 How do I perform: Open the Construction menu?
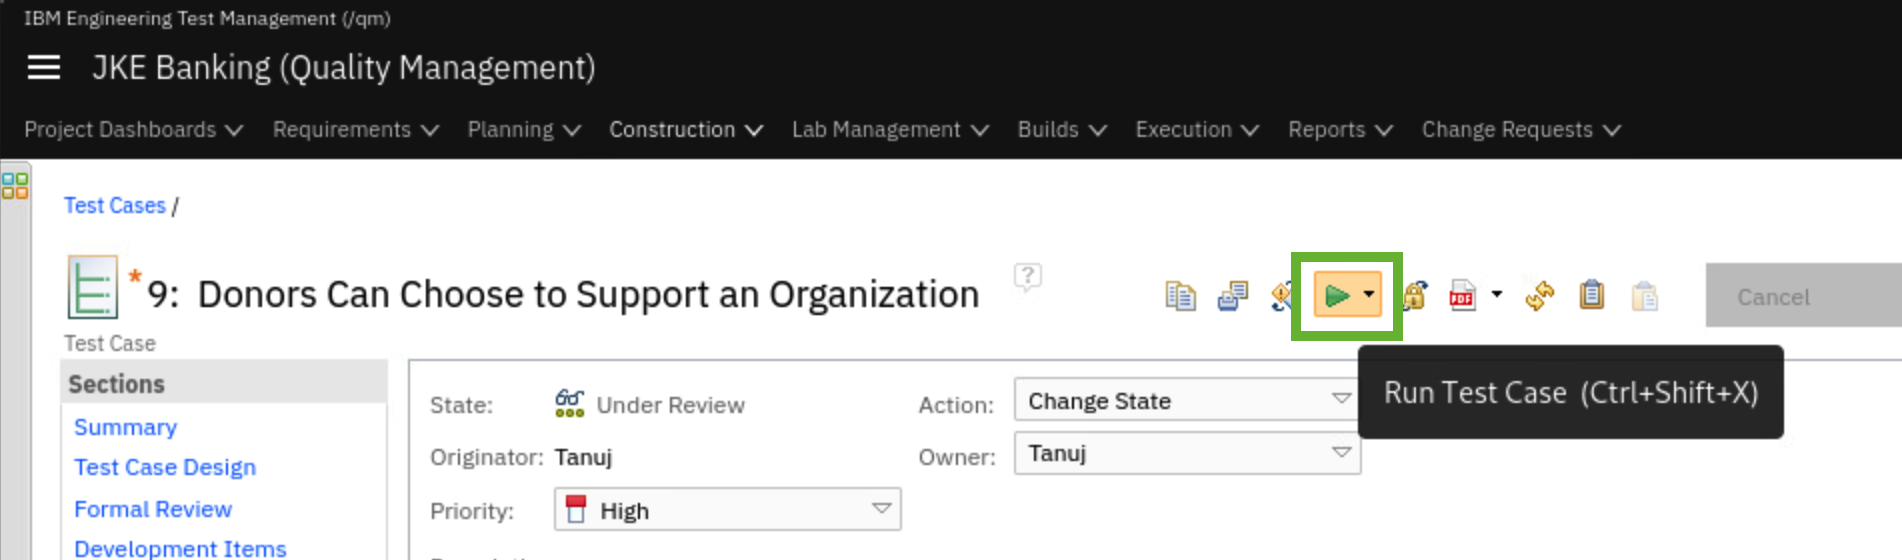pos(685,130)
